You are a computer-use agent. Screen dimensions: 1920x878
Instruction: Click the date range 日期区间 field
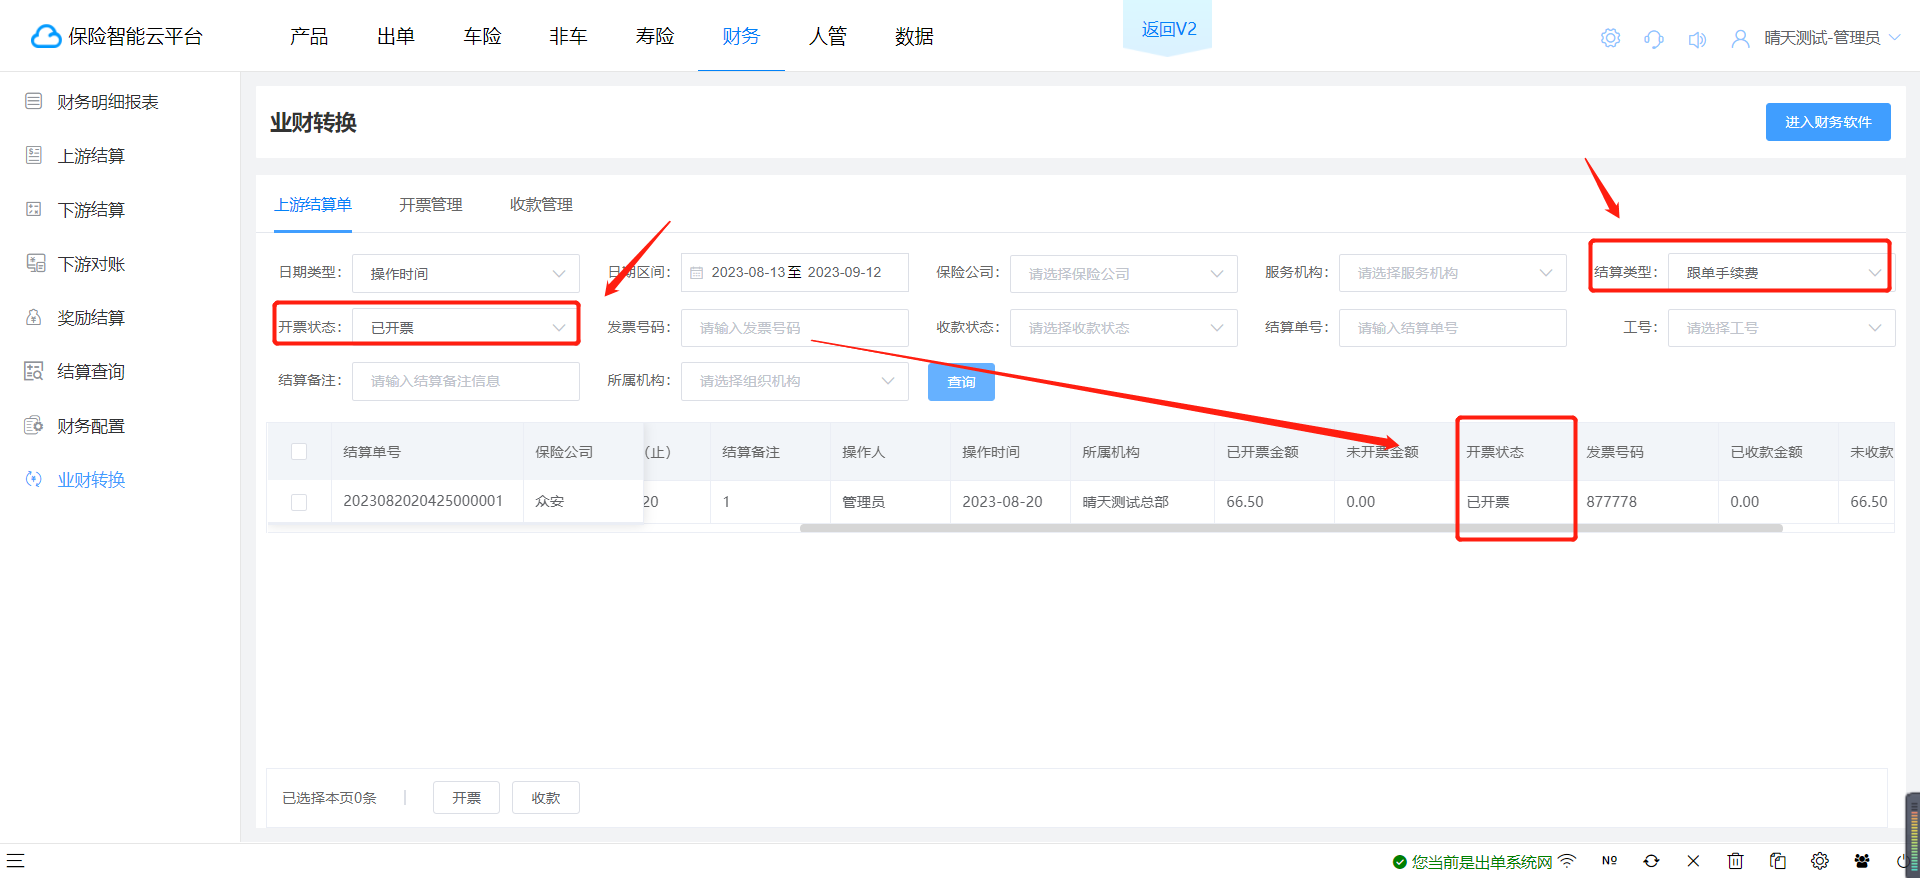click(795, 272)
